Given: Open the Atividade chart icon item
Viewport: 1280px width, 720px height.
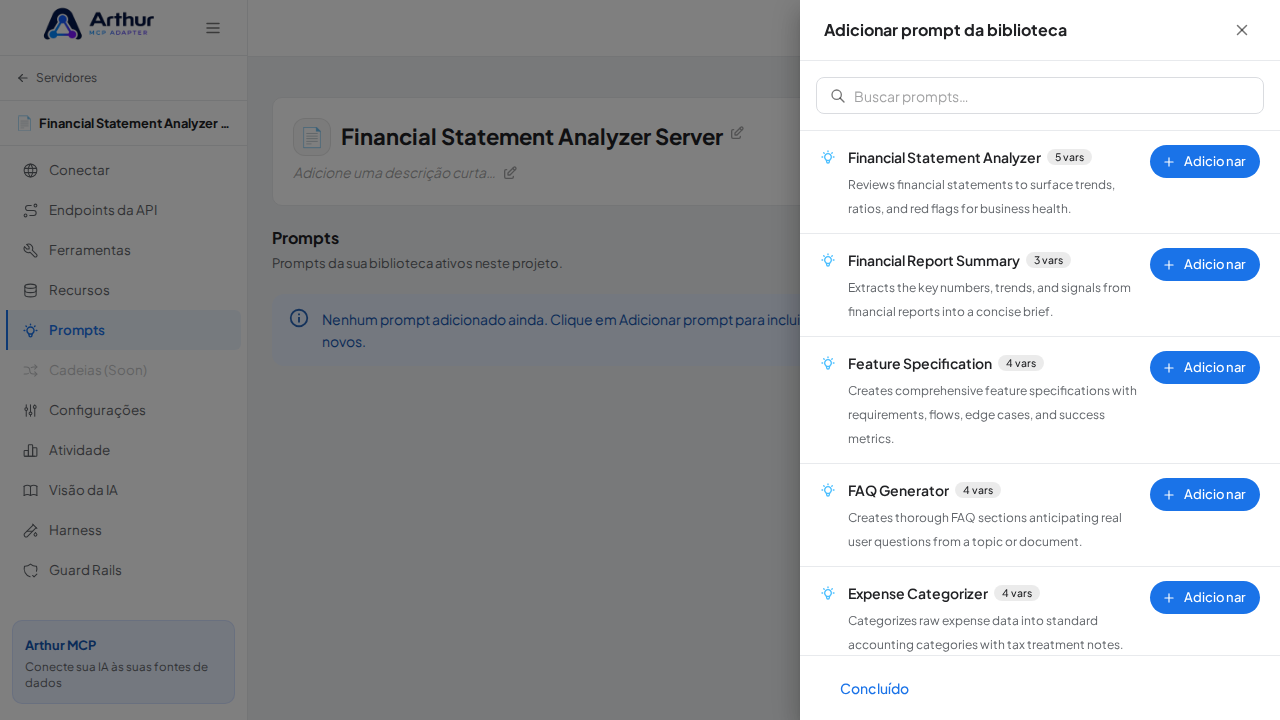Looking at the screenshot, I should coord(30,450).
